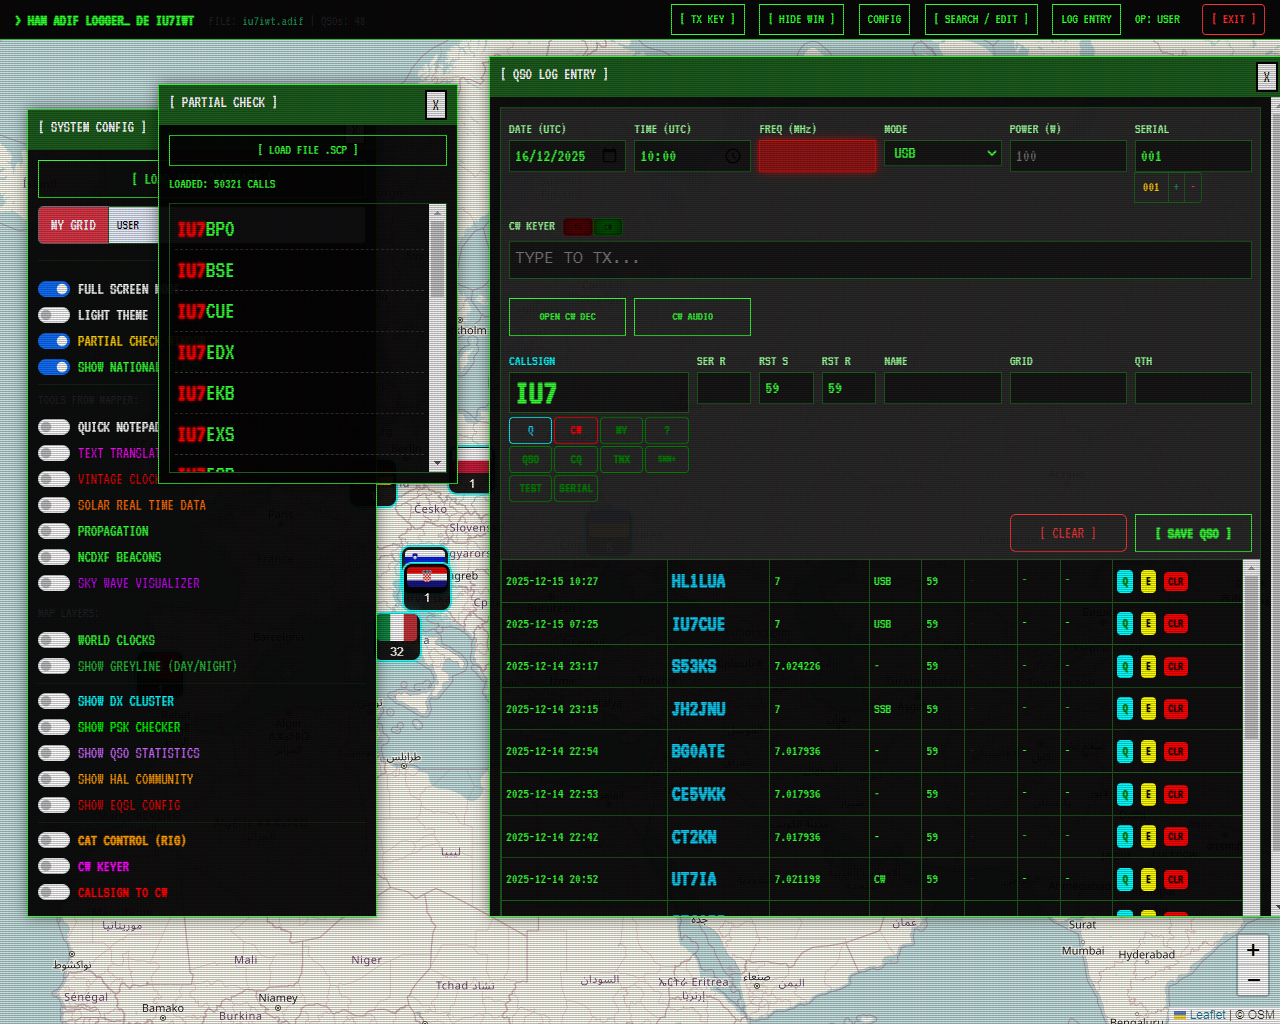This screenshot has height=1024, width=1280.
Task: Enable CAT Control (Rig) switch
Action: pyautogui.click(x=54, y=840)
